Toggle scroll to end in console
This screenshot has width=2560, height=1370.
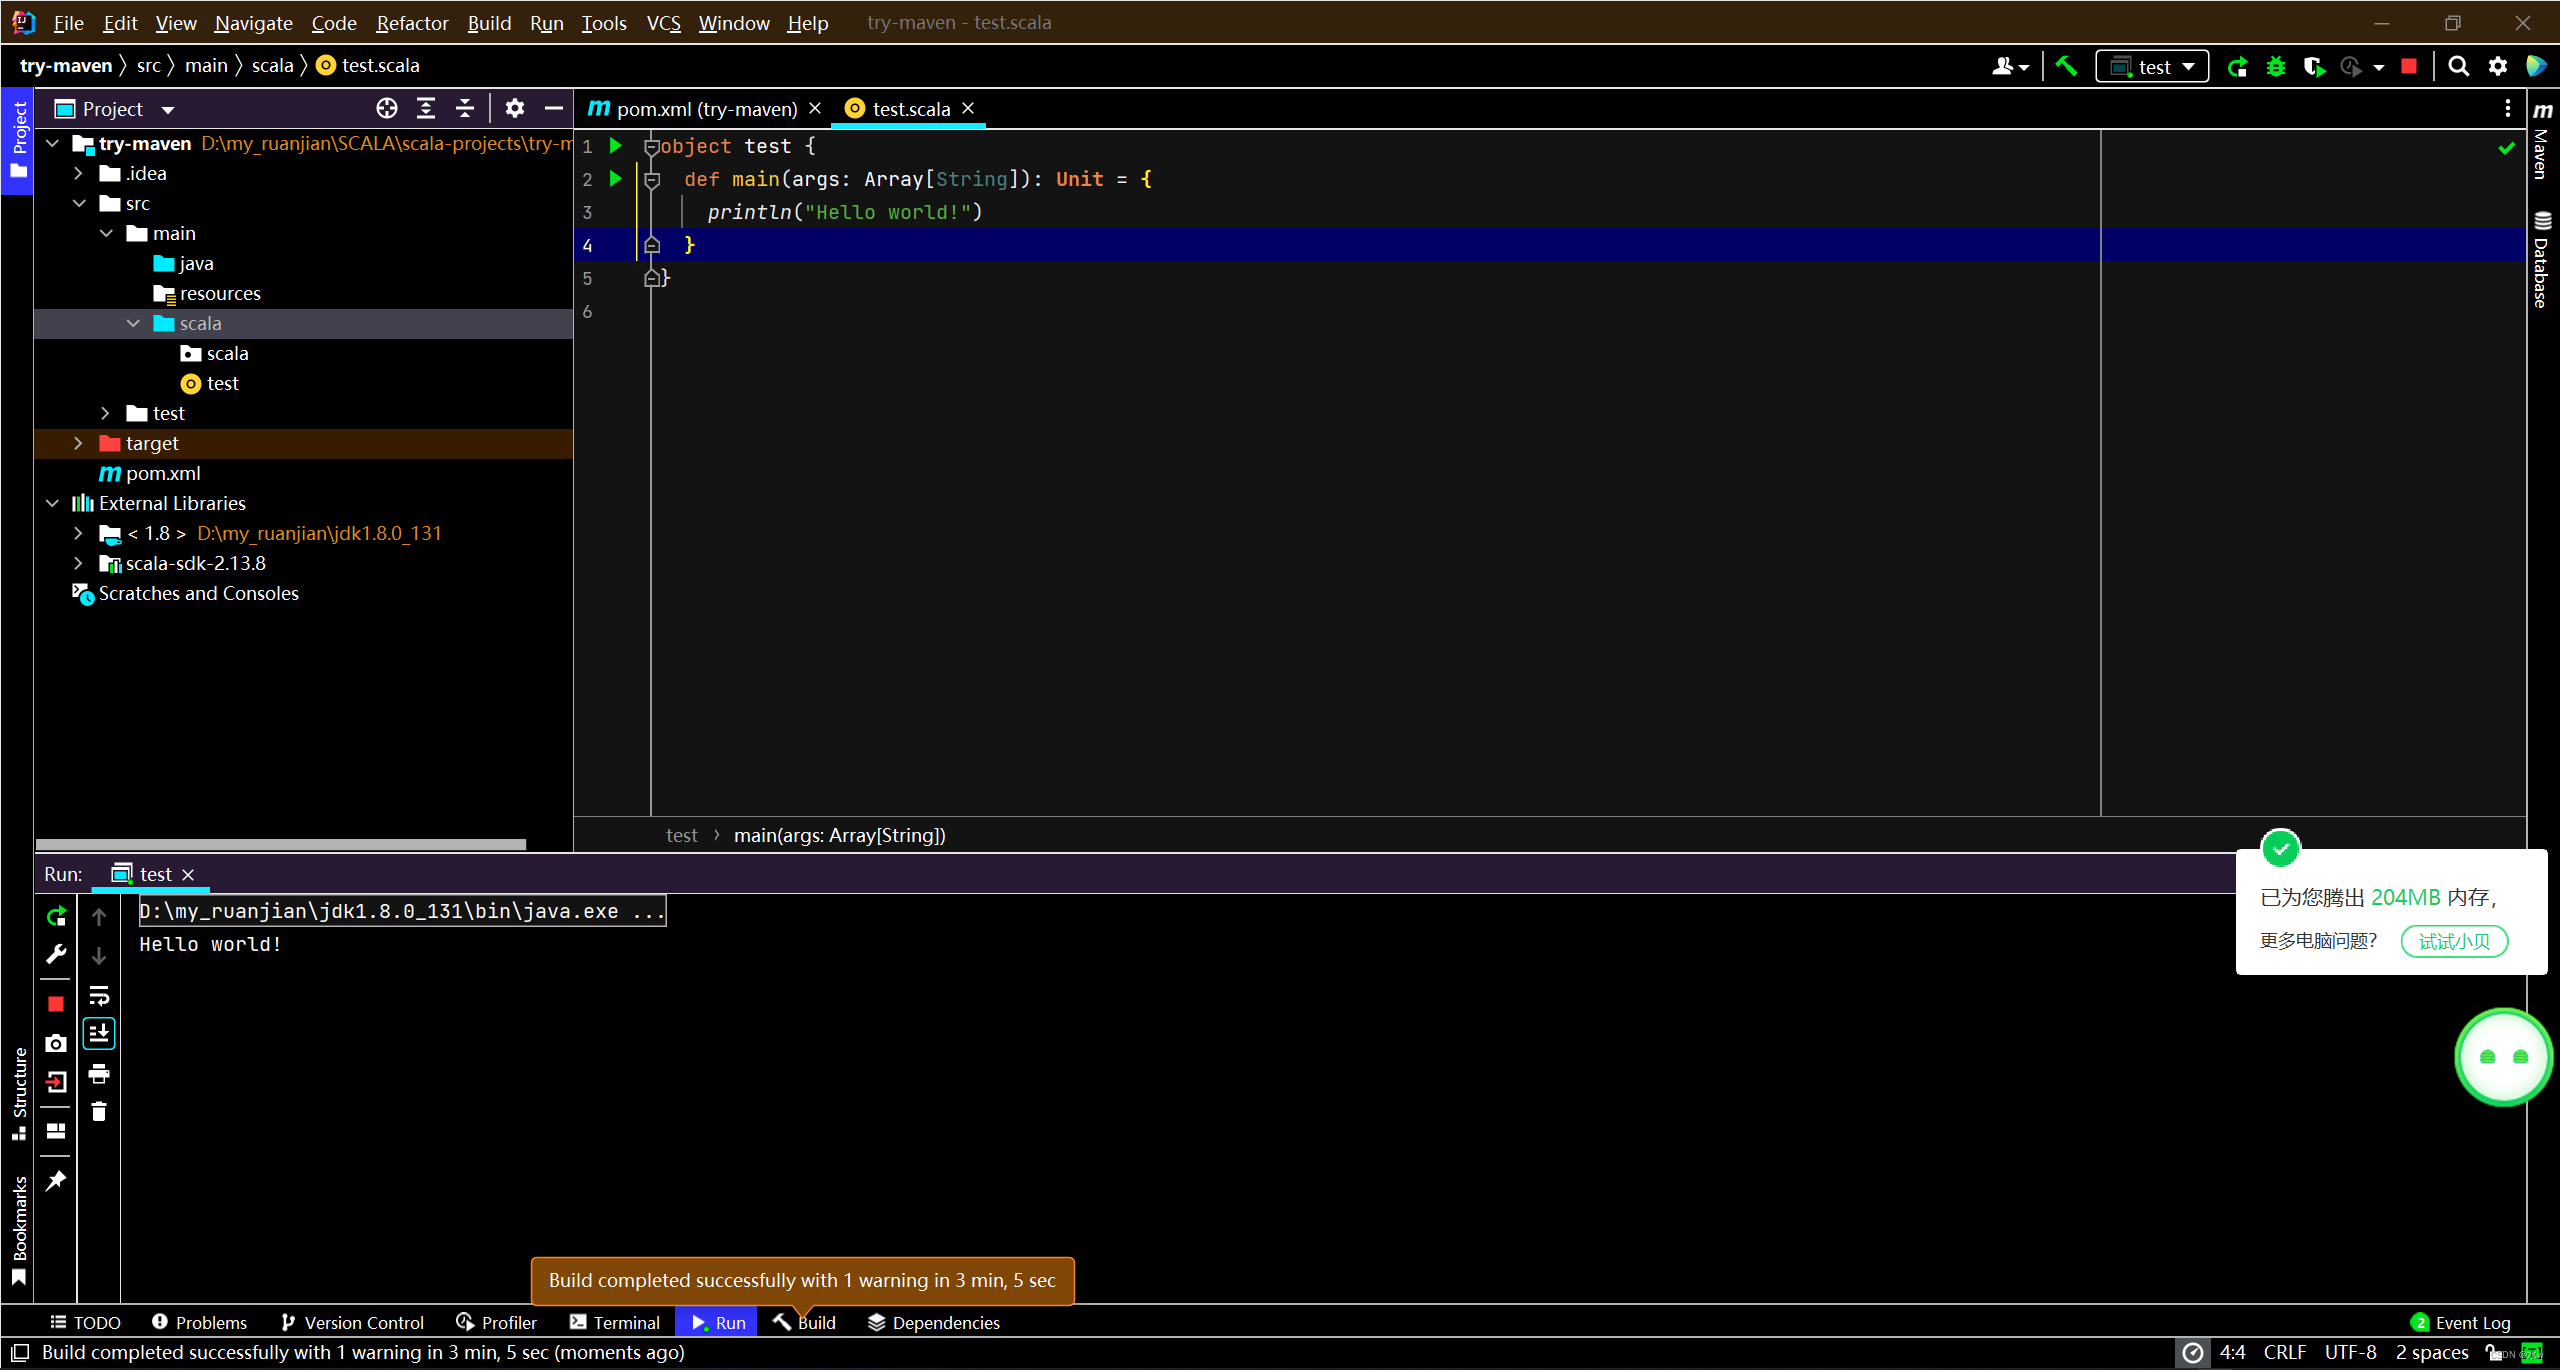click(98, 1034)
